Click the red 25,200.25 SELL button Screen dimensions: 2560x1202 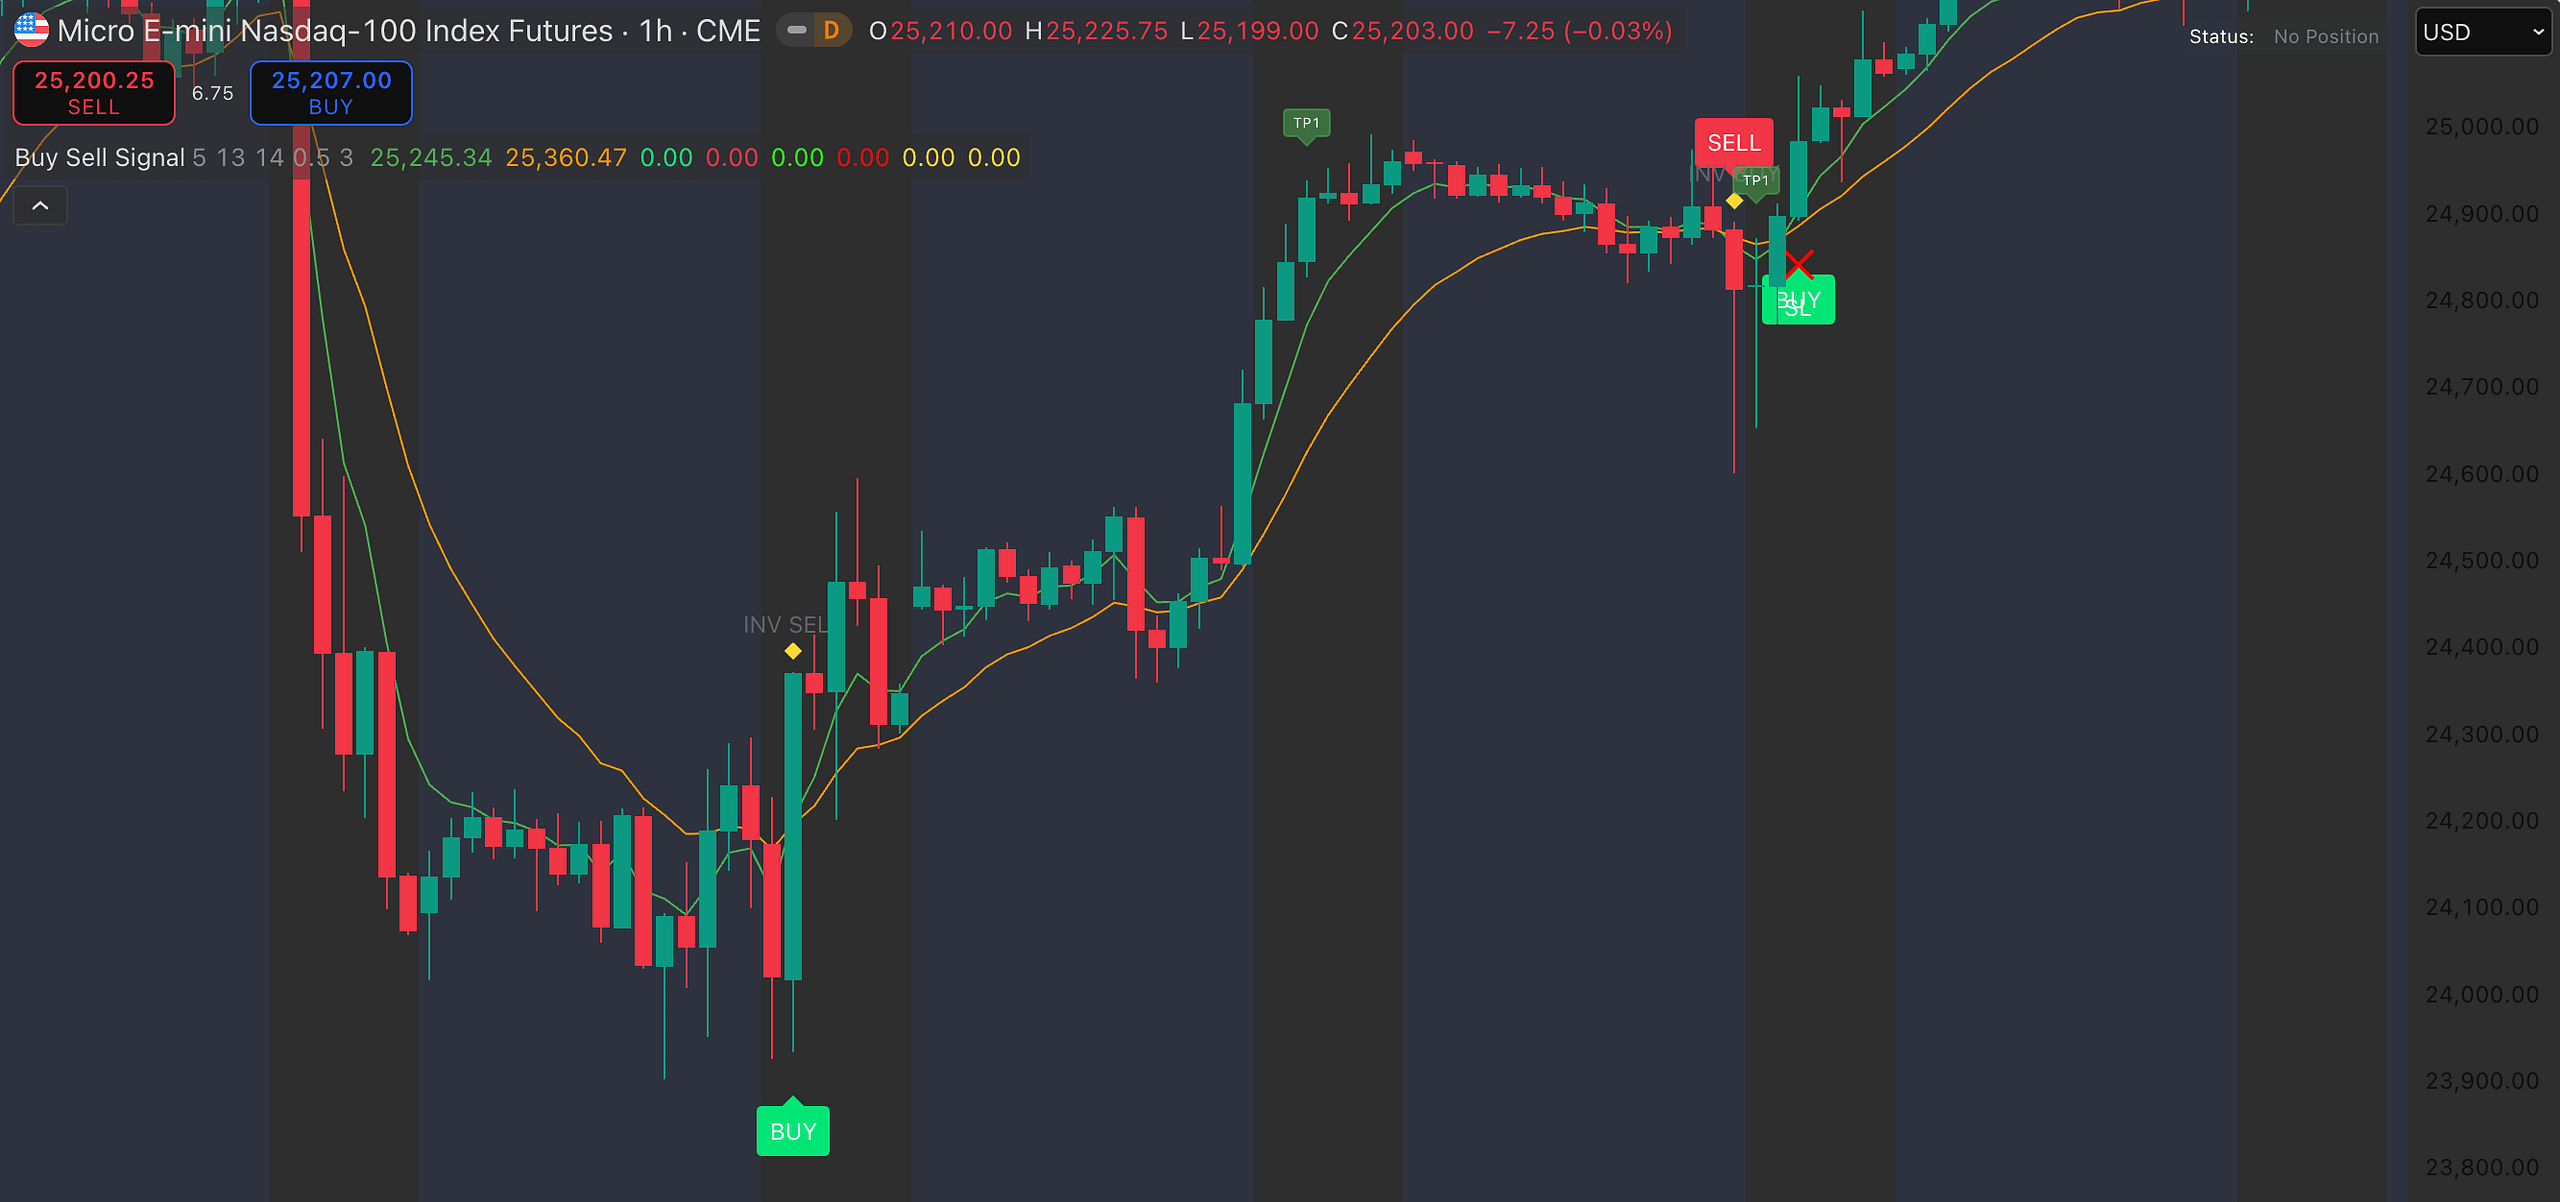(94, 93)
